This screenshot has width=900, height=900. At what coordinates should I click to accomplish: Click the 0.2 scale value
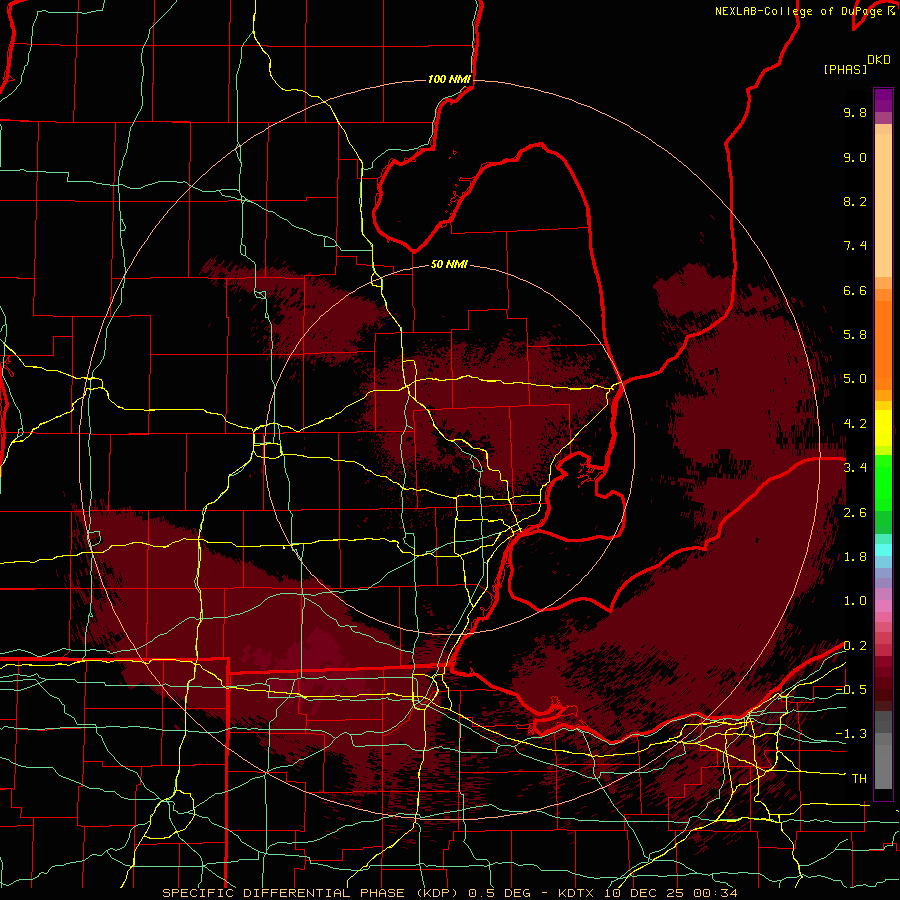point(855,646)
